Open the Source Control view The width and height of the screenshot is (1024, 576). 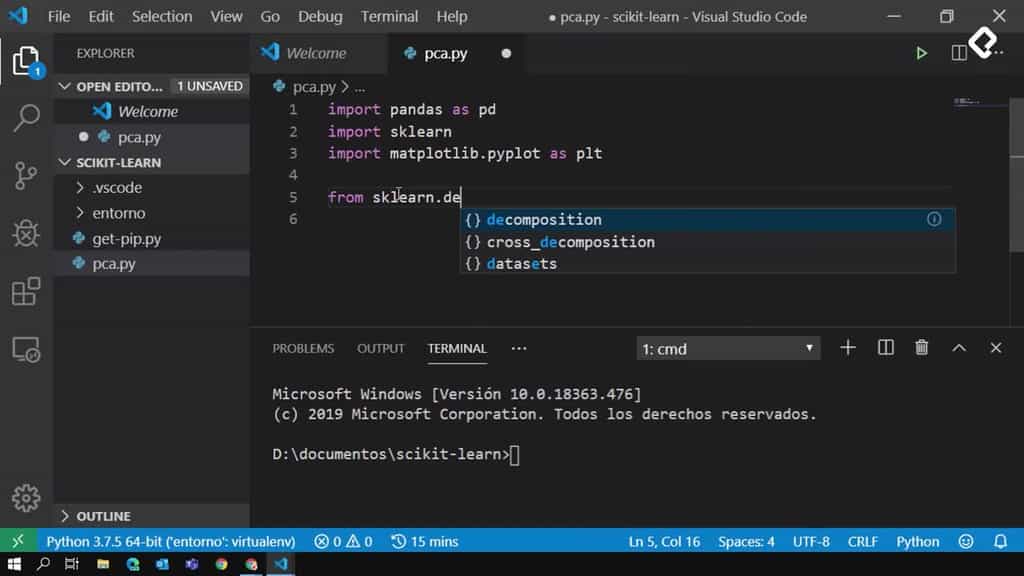(26, 175)
